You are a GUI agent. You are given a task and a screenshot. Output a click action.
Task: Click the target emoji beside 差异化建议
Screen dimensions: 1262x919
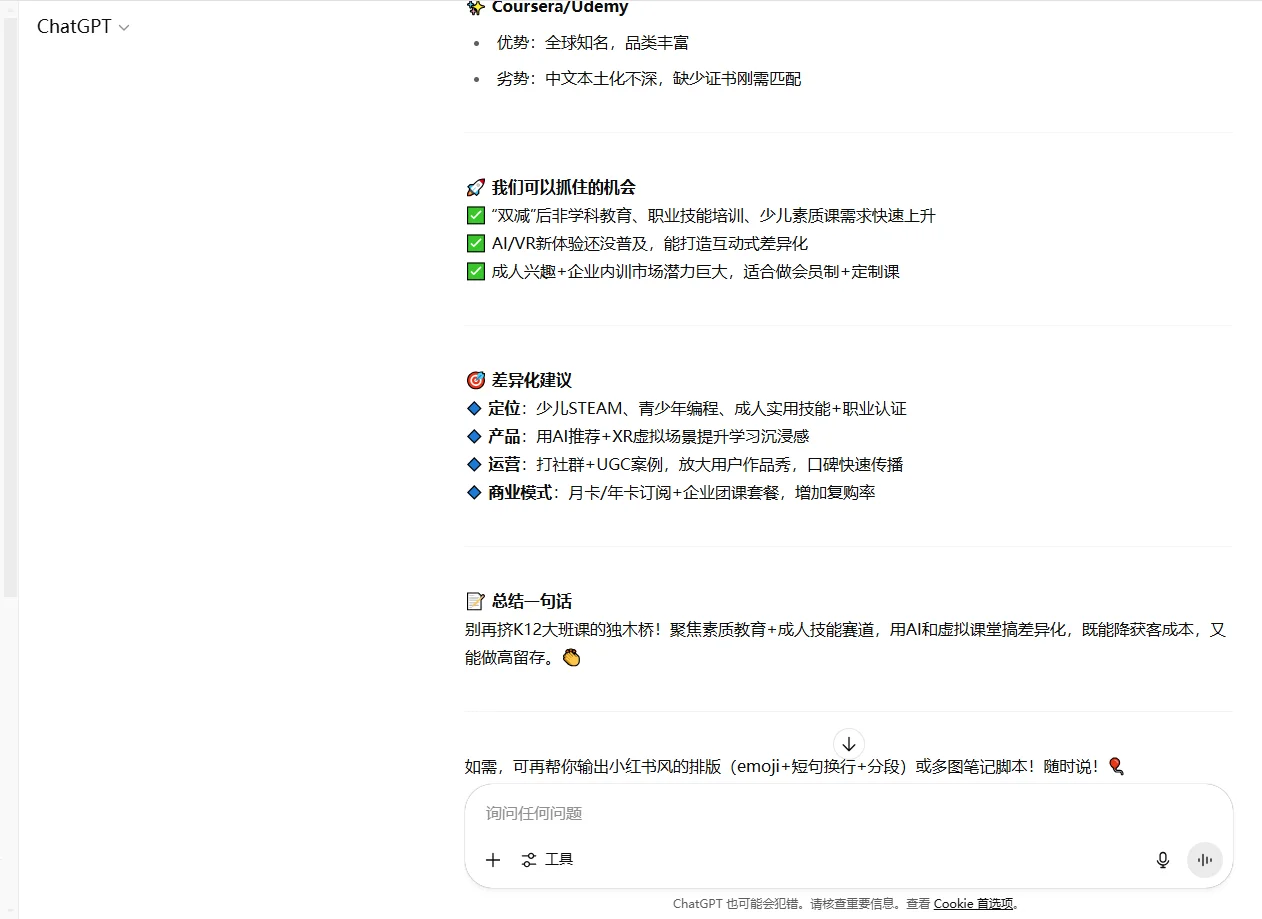tap(474, 379)
